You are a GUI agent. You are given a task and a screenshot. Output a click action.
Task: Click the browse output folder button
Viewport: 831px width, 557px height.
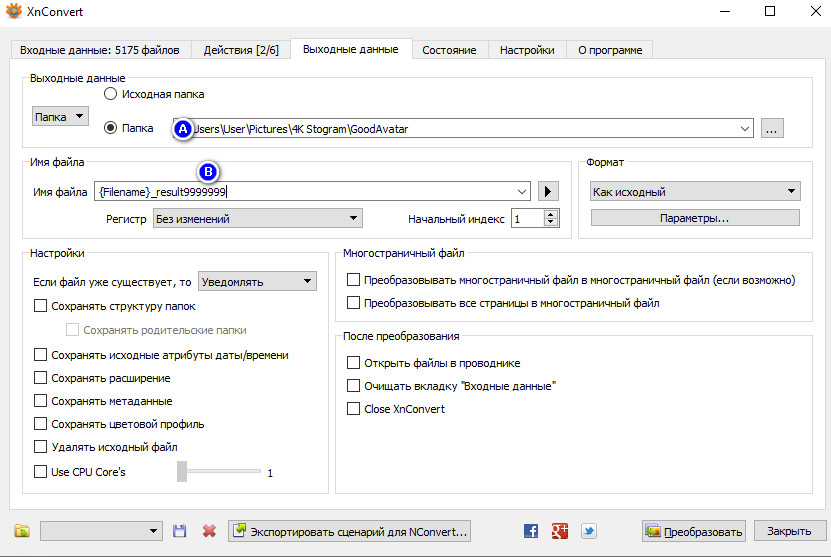(x=771, y=128)
